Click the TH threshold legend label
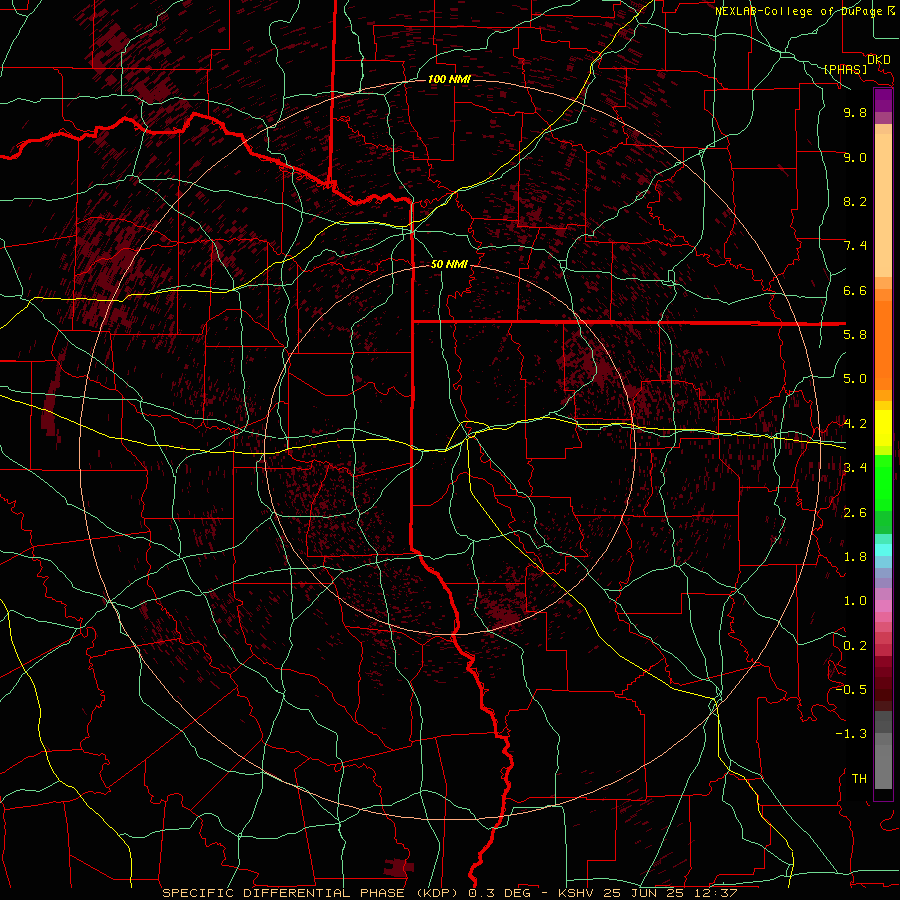900x900 pixels. point(859,779)
